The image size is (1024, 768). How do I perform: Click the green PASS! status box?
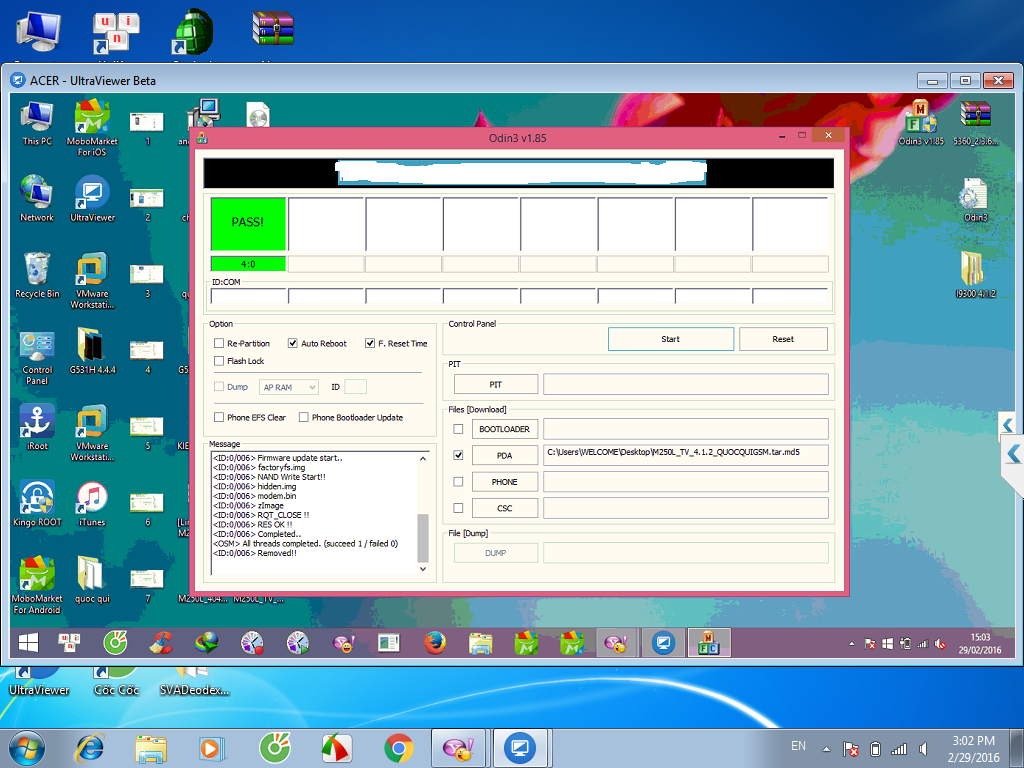(x=248, y=223)
